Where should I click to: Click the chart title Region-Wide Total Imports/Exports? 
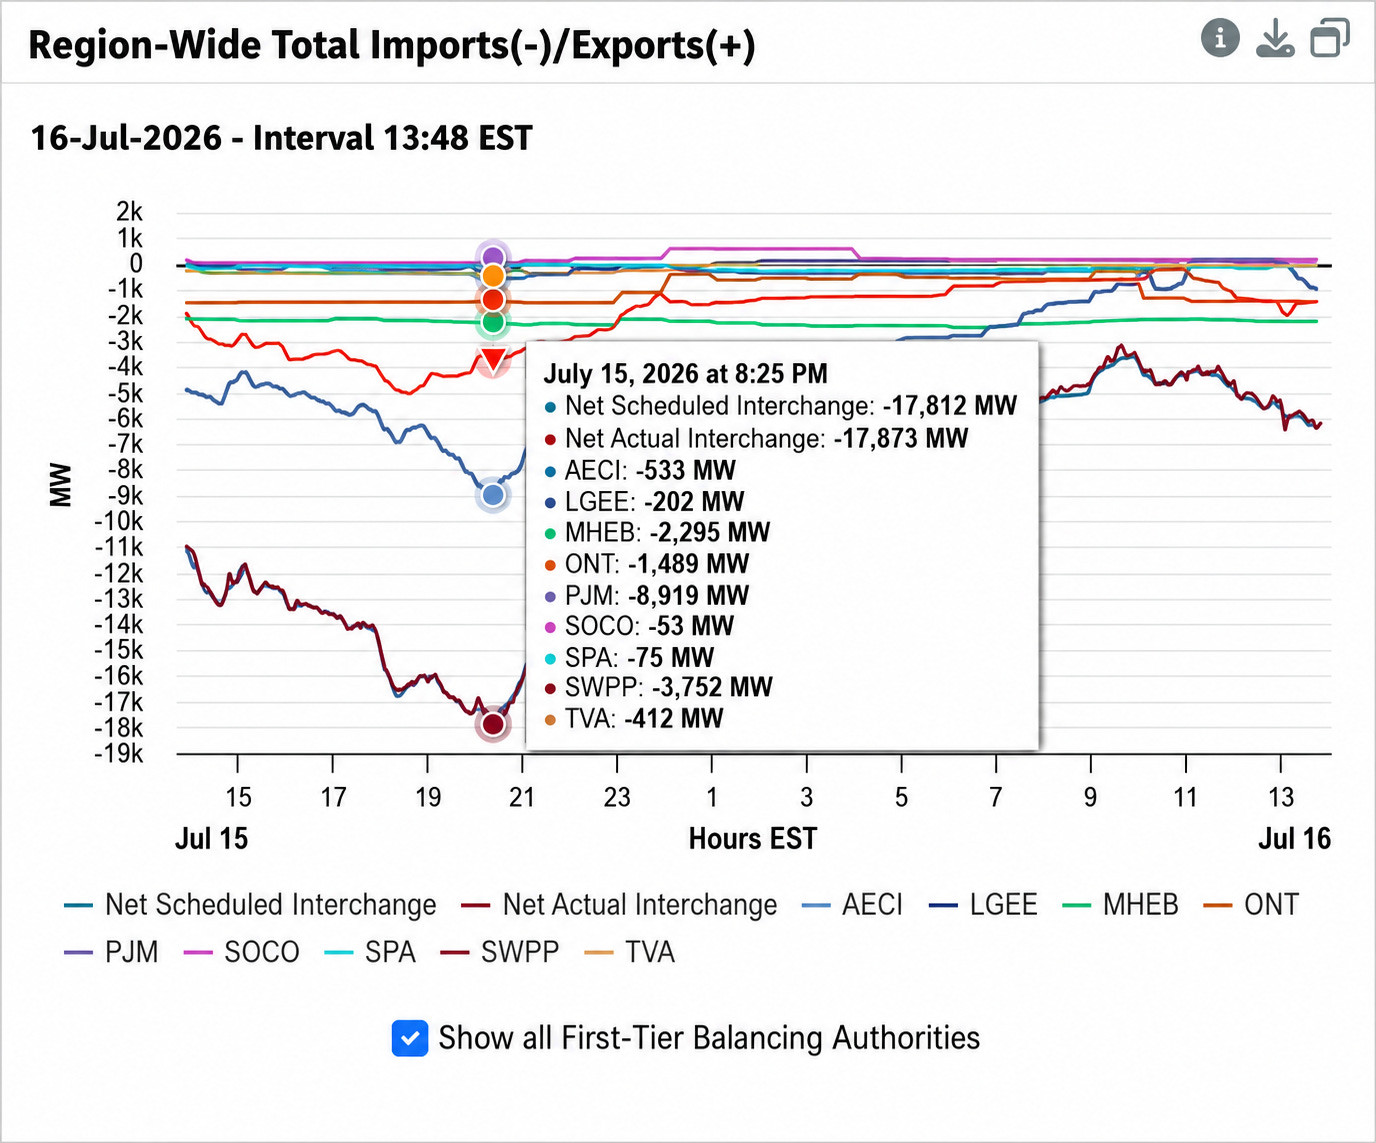pyautogui.click(x=392, y=45)
